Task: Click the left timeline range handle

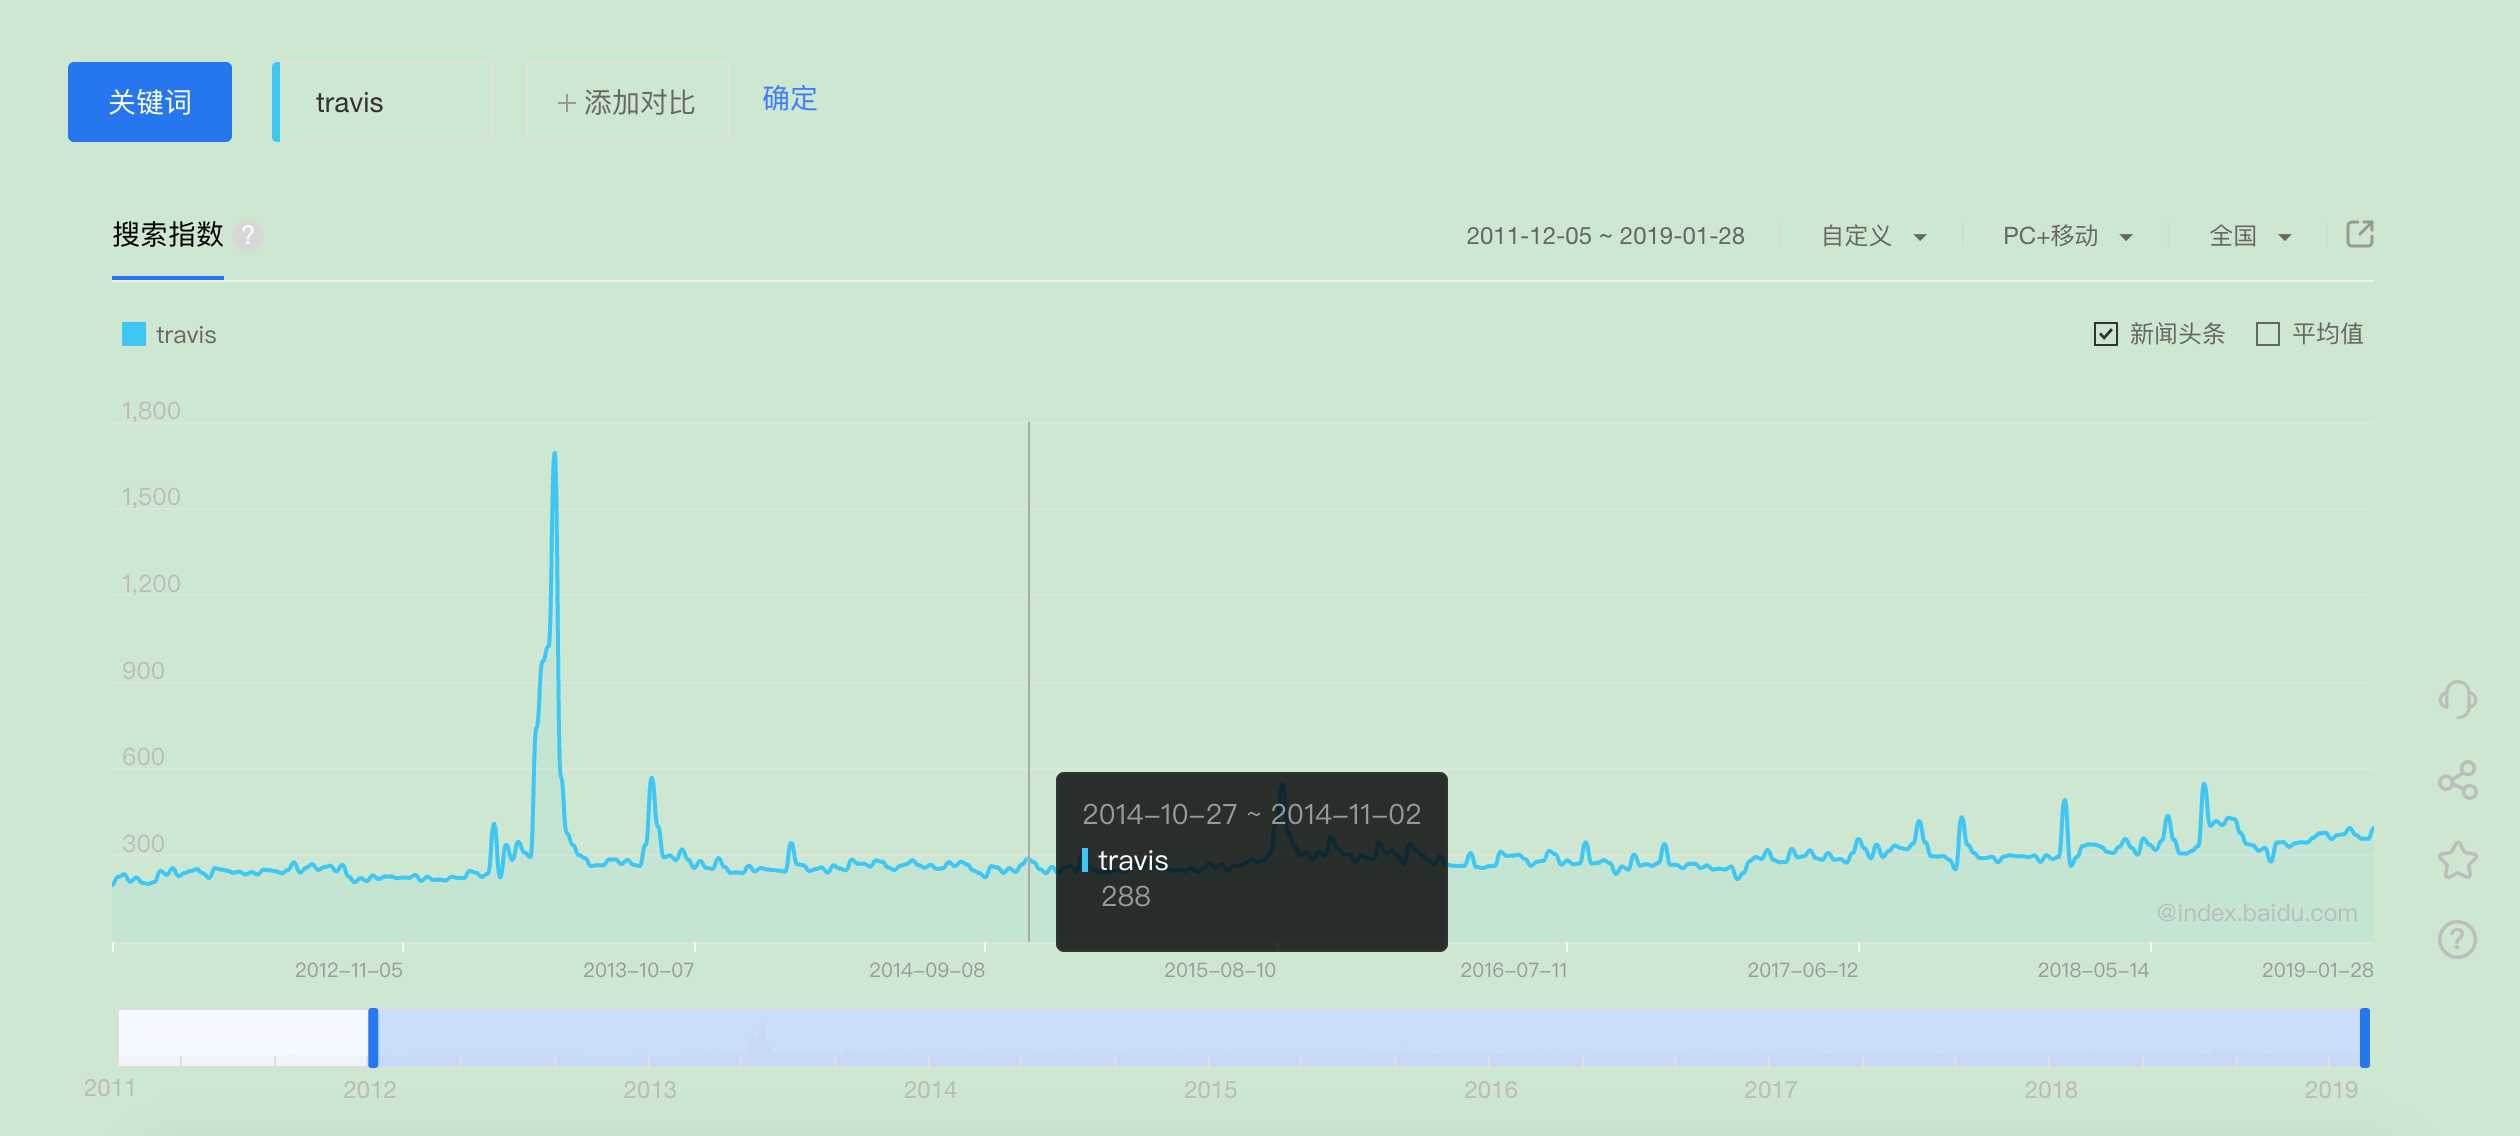Action: pos(373,1038)
